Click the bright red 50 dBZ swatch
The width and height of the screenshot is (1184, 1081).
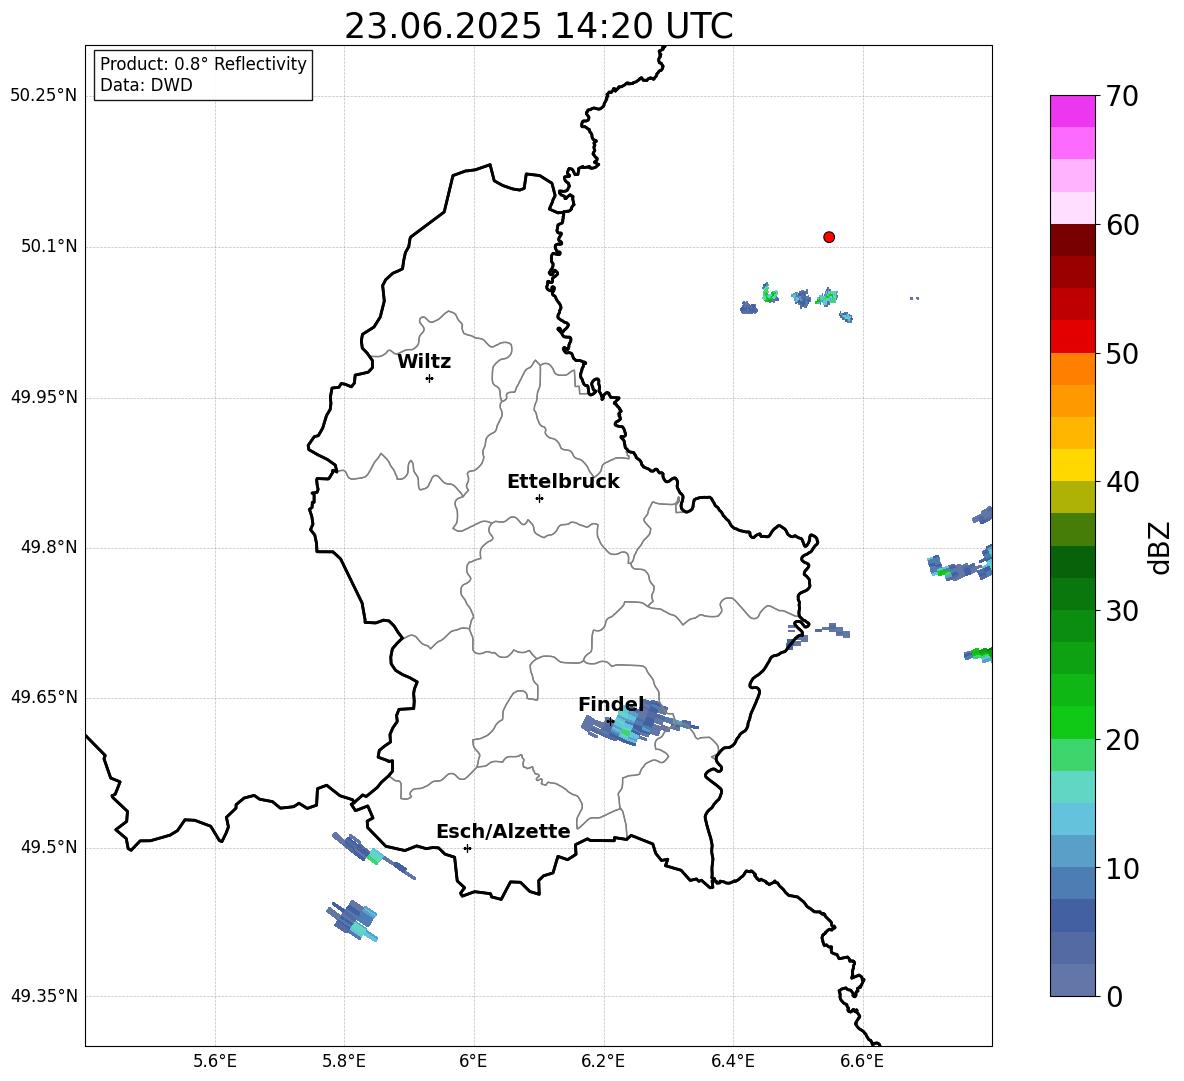tap(1072, 337)
